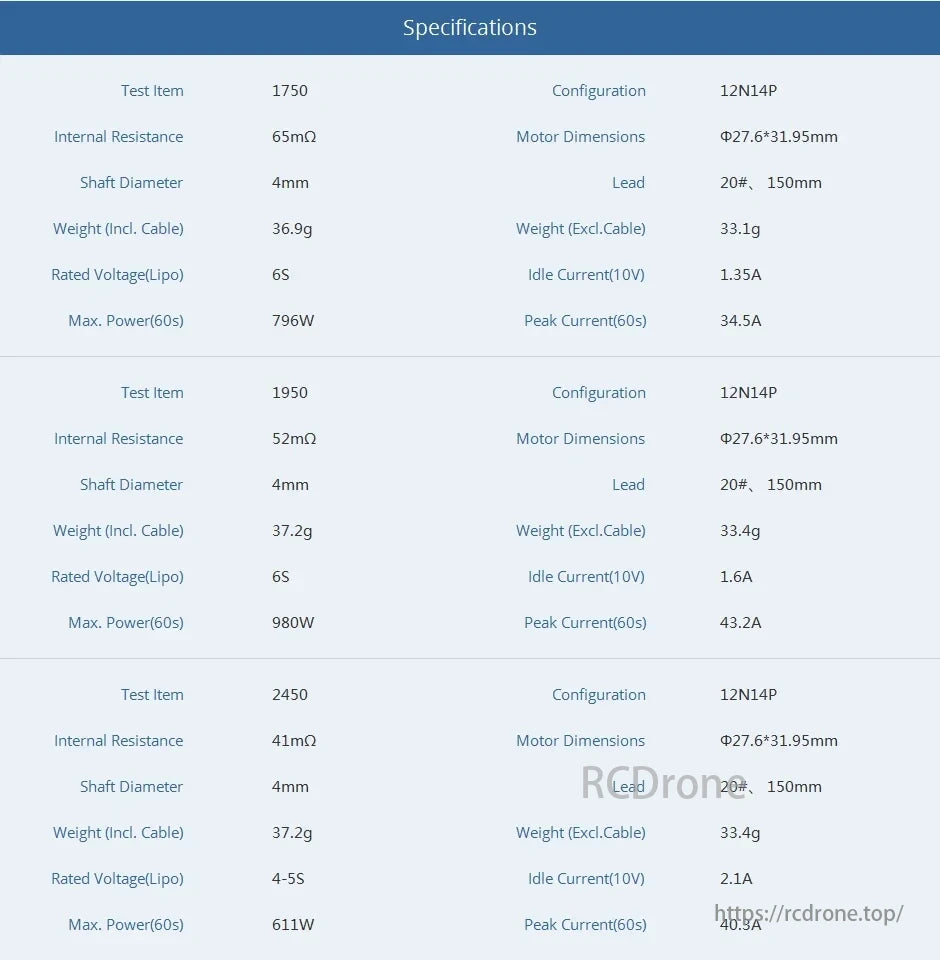Select the 36.9g weight value
Viewport: 940px width, 960px height.
point(292,229)
